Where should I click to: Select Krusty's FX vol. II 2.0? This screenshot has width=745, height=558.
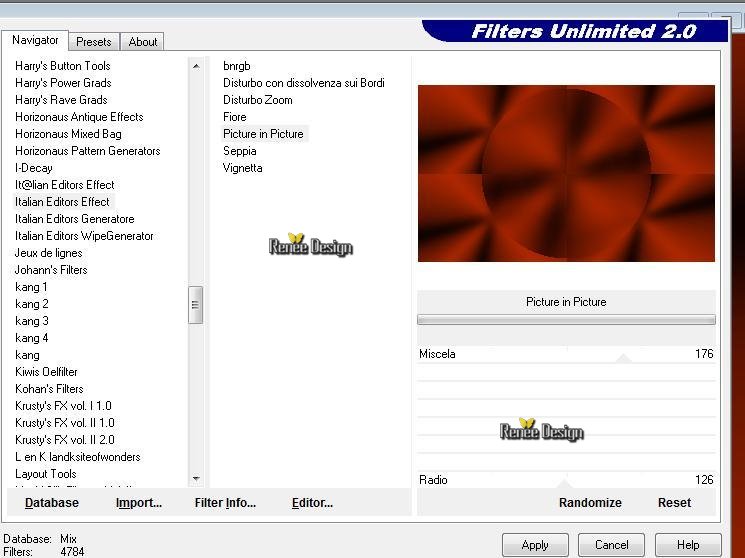[x=65, y=440]
